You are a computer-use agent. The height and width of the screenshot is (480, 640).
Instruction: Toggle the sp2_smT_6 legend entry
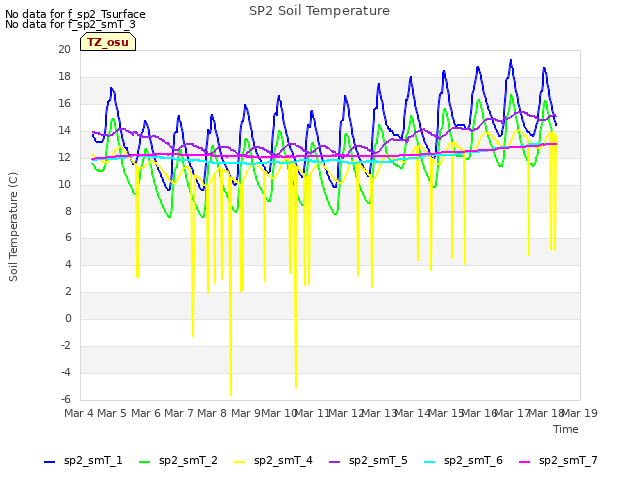(464, 461)
